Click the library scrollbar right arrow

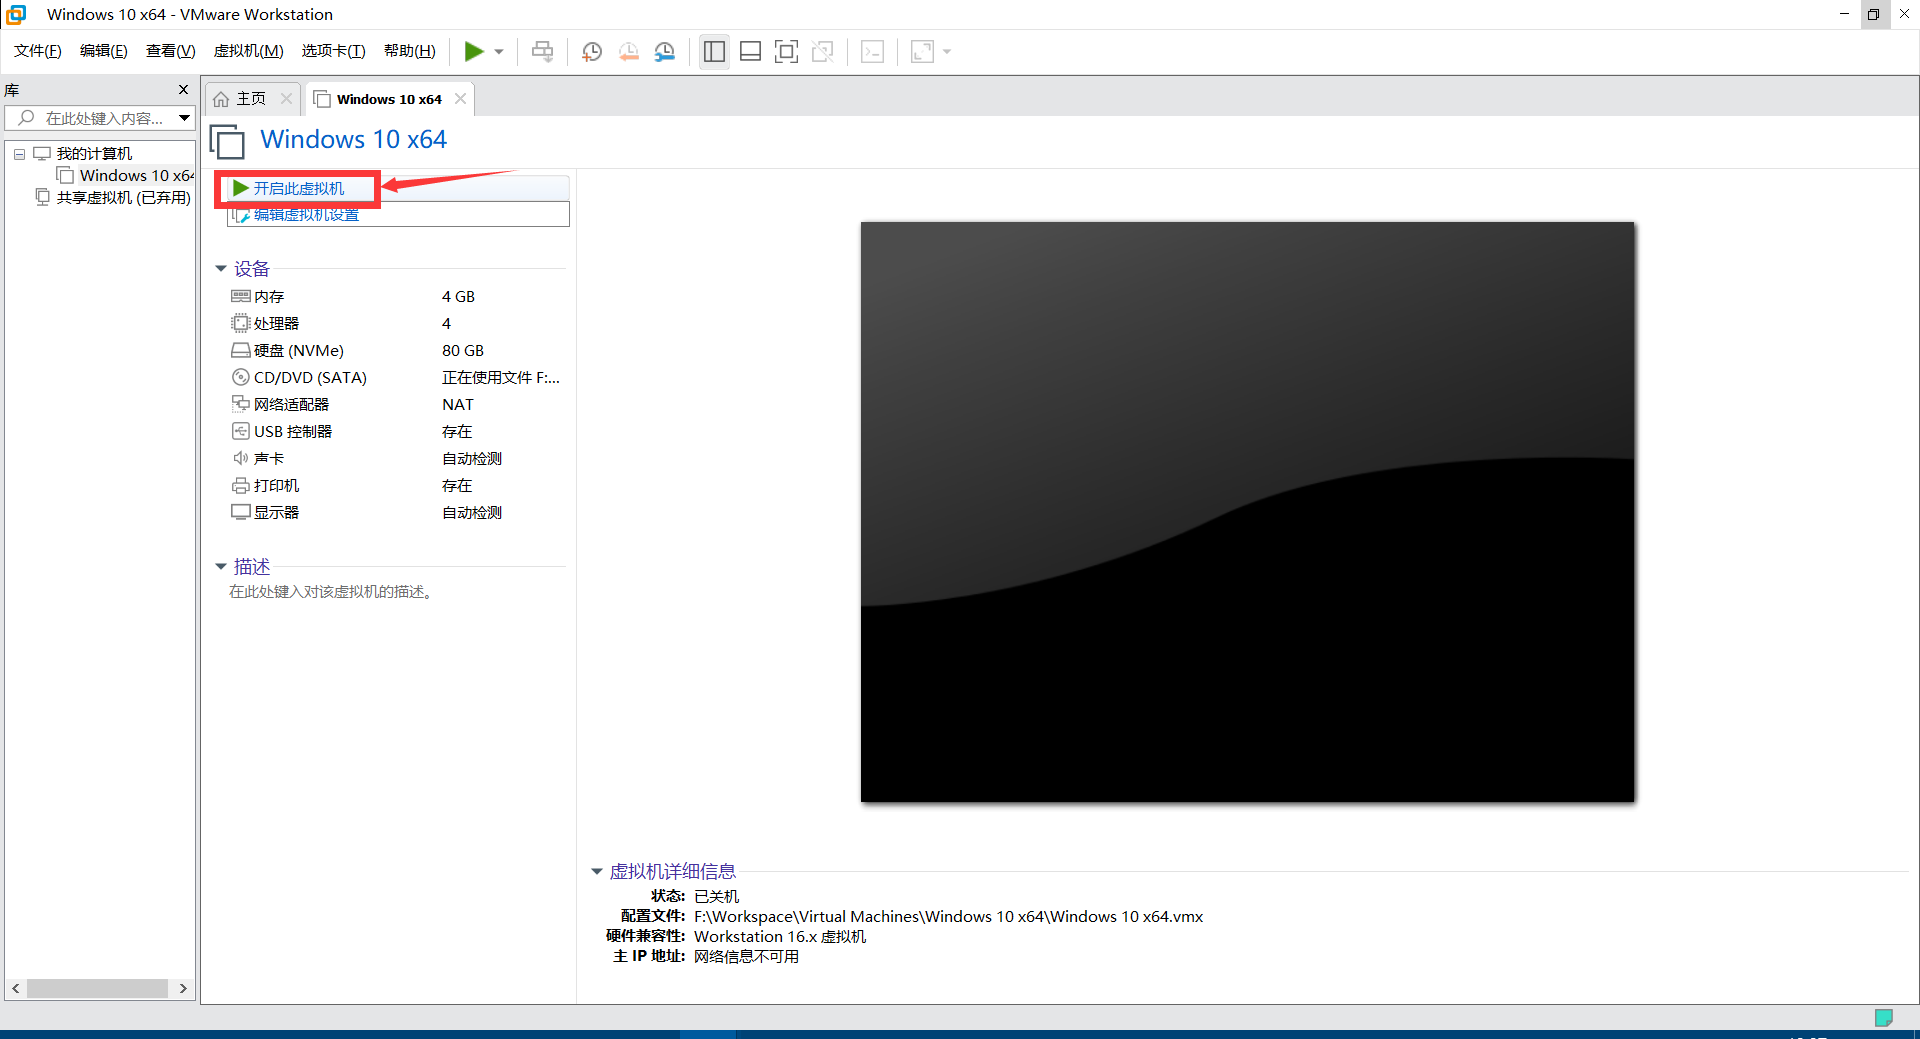click(x=183, y=988)
